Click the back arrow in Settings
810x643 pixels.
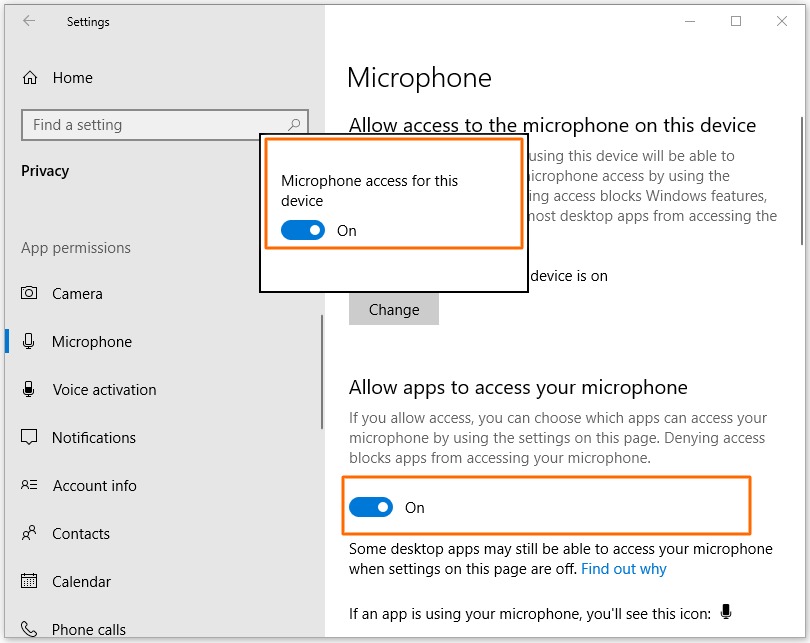[x=28, y=22]
